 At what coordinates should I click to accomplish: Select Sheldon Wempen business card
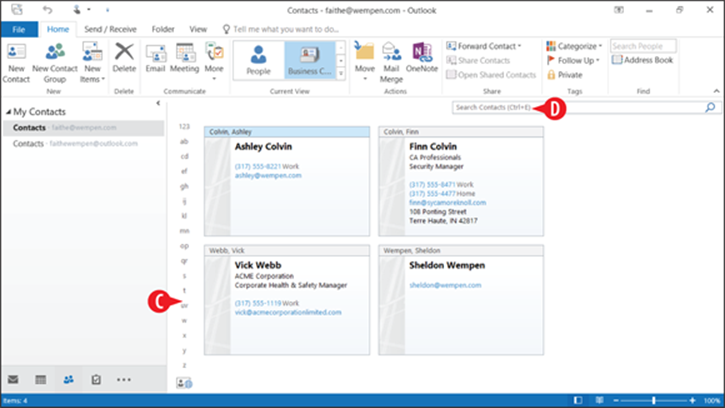pyautogui.click(x=461, y=300)
